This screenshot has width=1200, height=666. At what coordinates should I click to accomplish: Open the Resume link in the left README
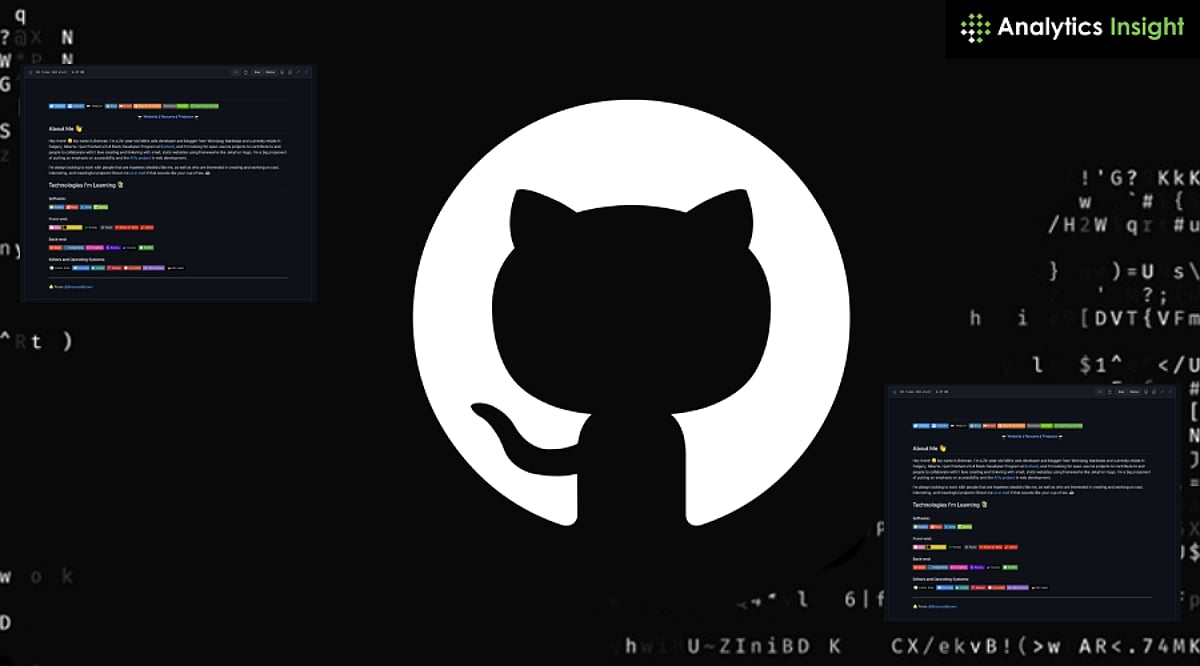[166, 117]
